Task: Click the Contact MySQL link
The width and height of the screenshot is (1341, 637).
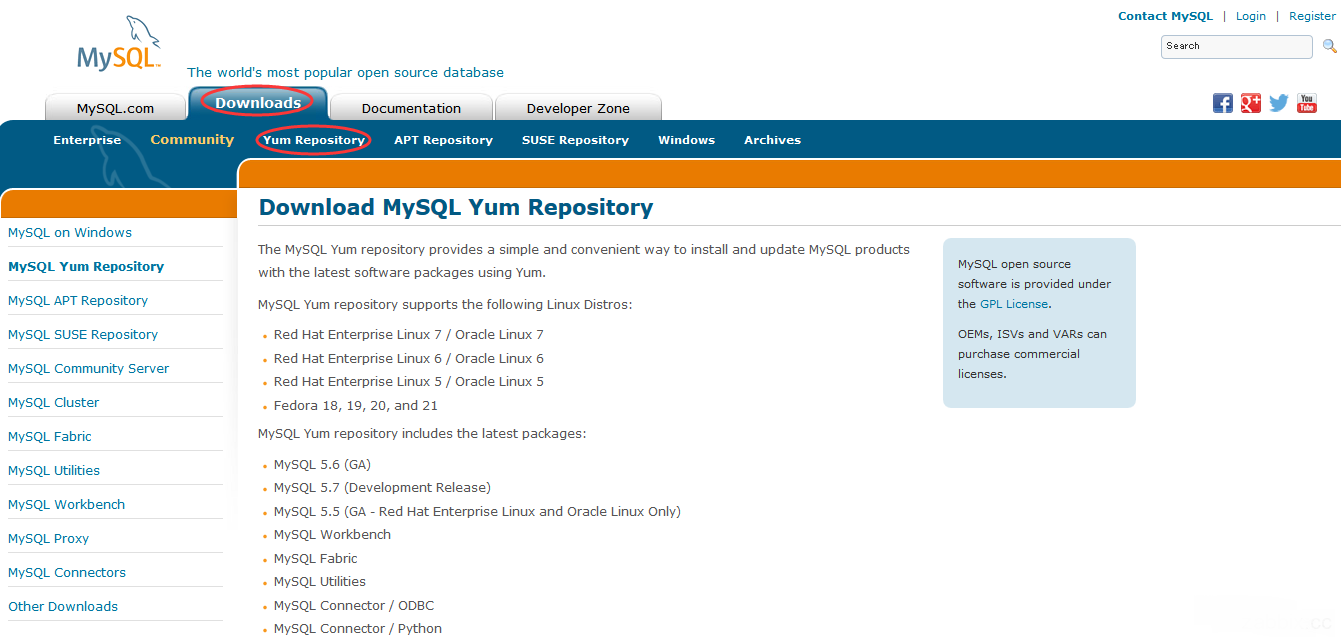Action: point(1165,16)
